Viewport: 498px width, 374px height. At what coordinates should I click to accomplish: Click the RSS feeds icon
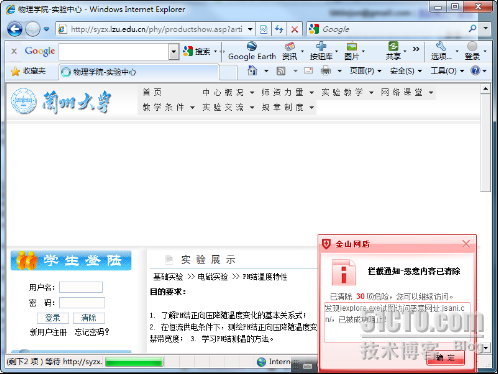[x=281, y=71]
